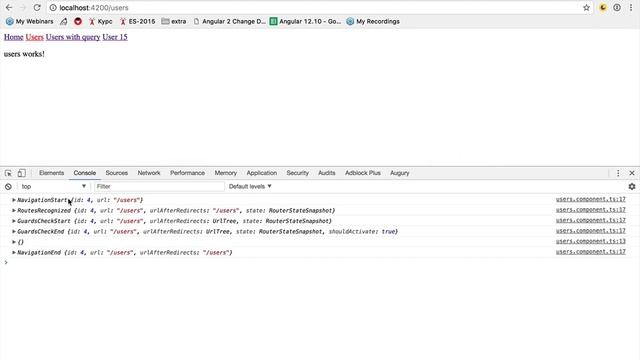Open the ES-2015 bookmark

[137, 21]
